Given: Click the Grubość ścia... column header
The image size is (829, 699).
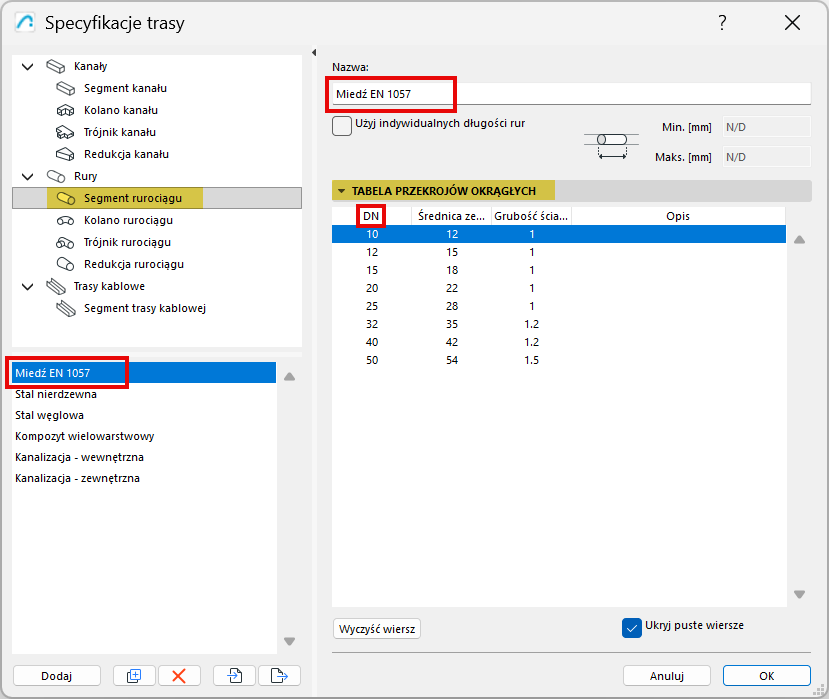Looking at the screenshot, I should tap(531, 216).
